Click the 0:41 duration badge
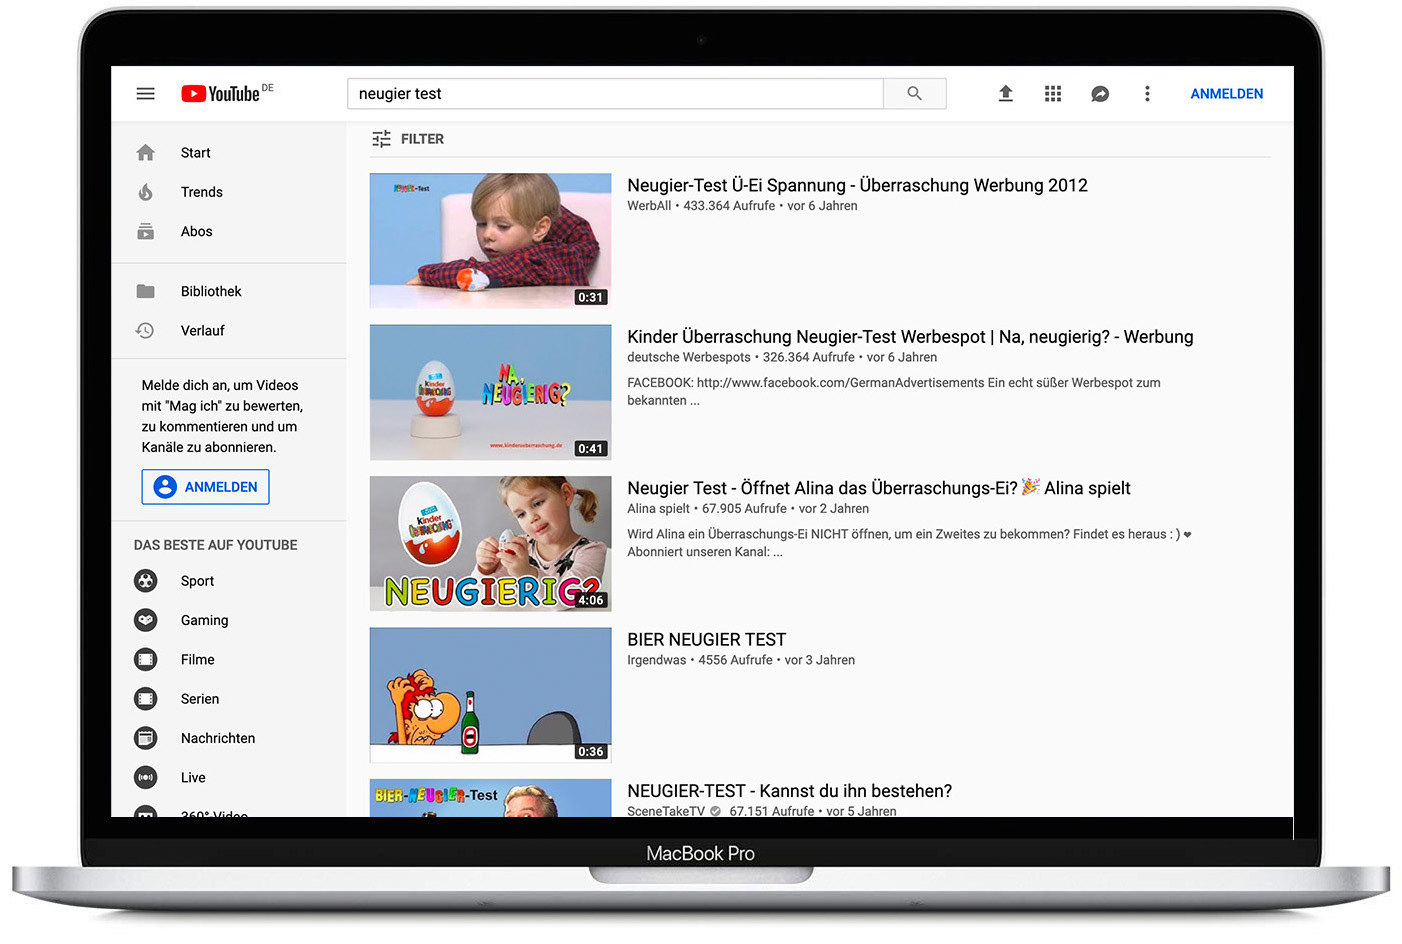This screenshot has width=1402, height=944. (x=591, y=449)
